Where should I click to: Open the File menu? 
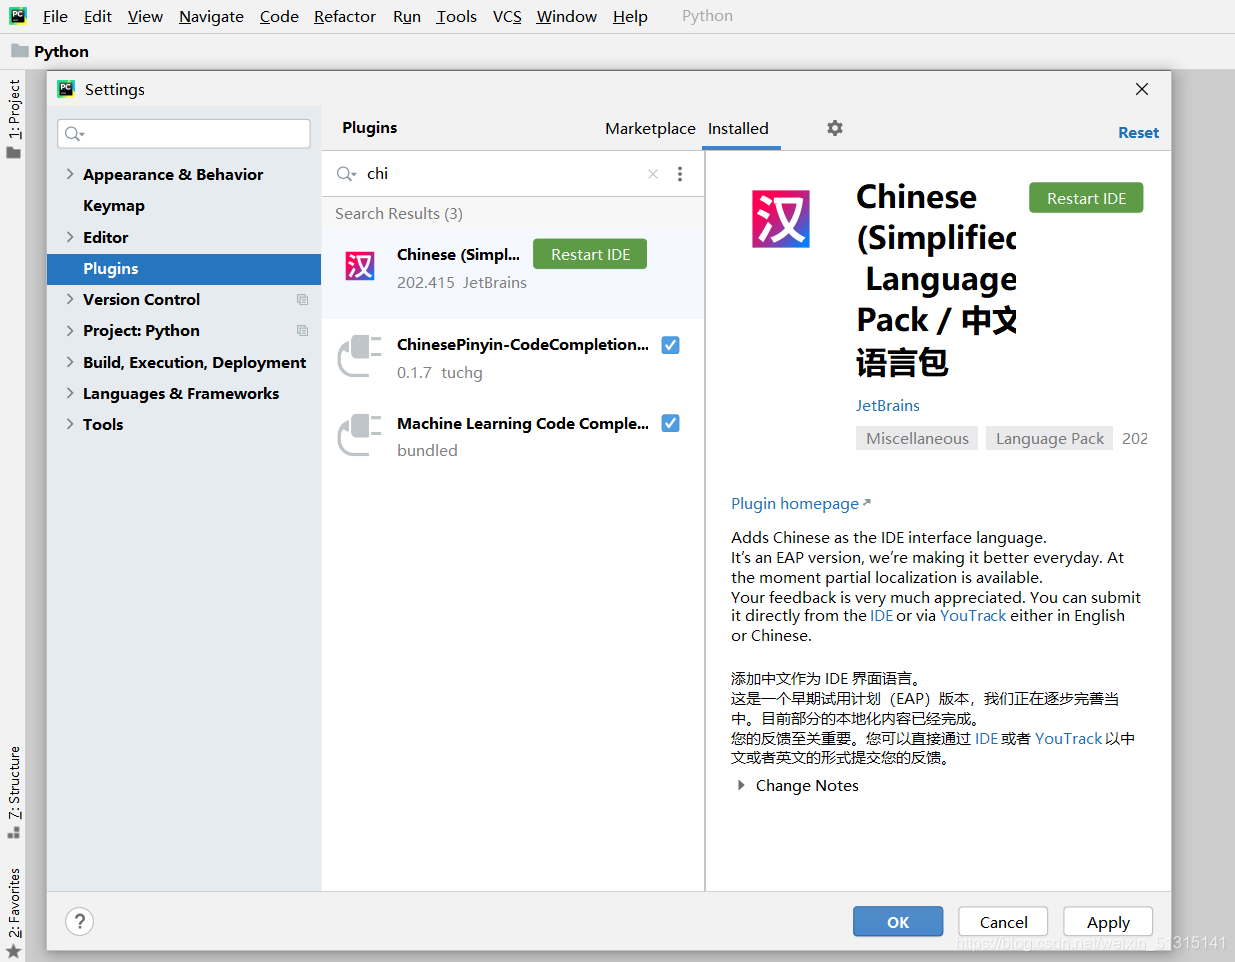55,16
